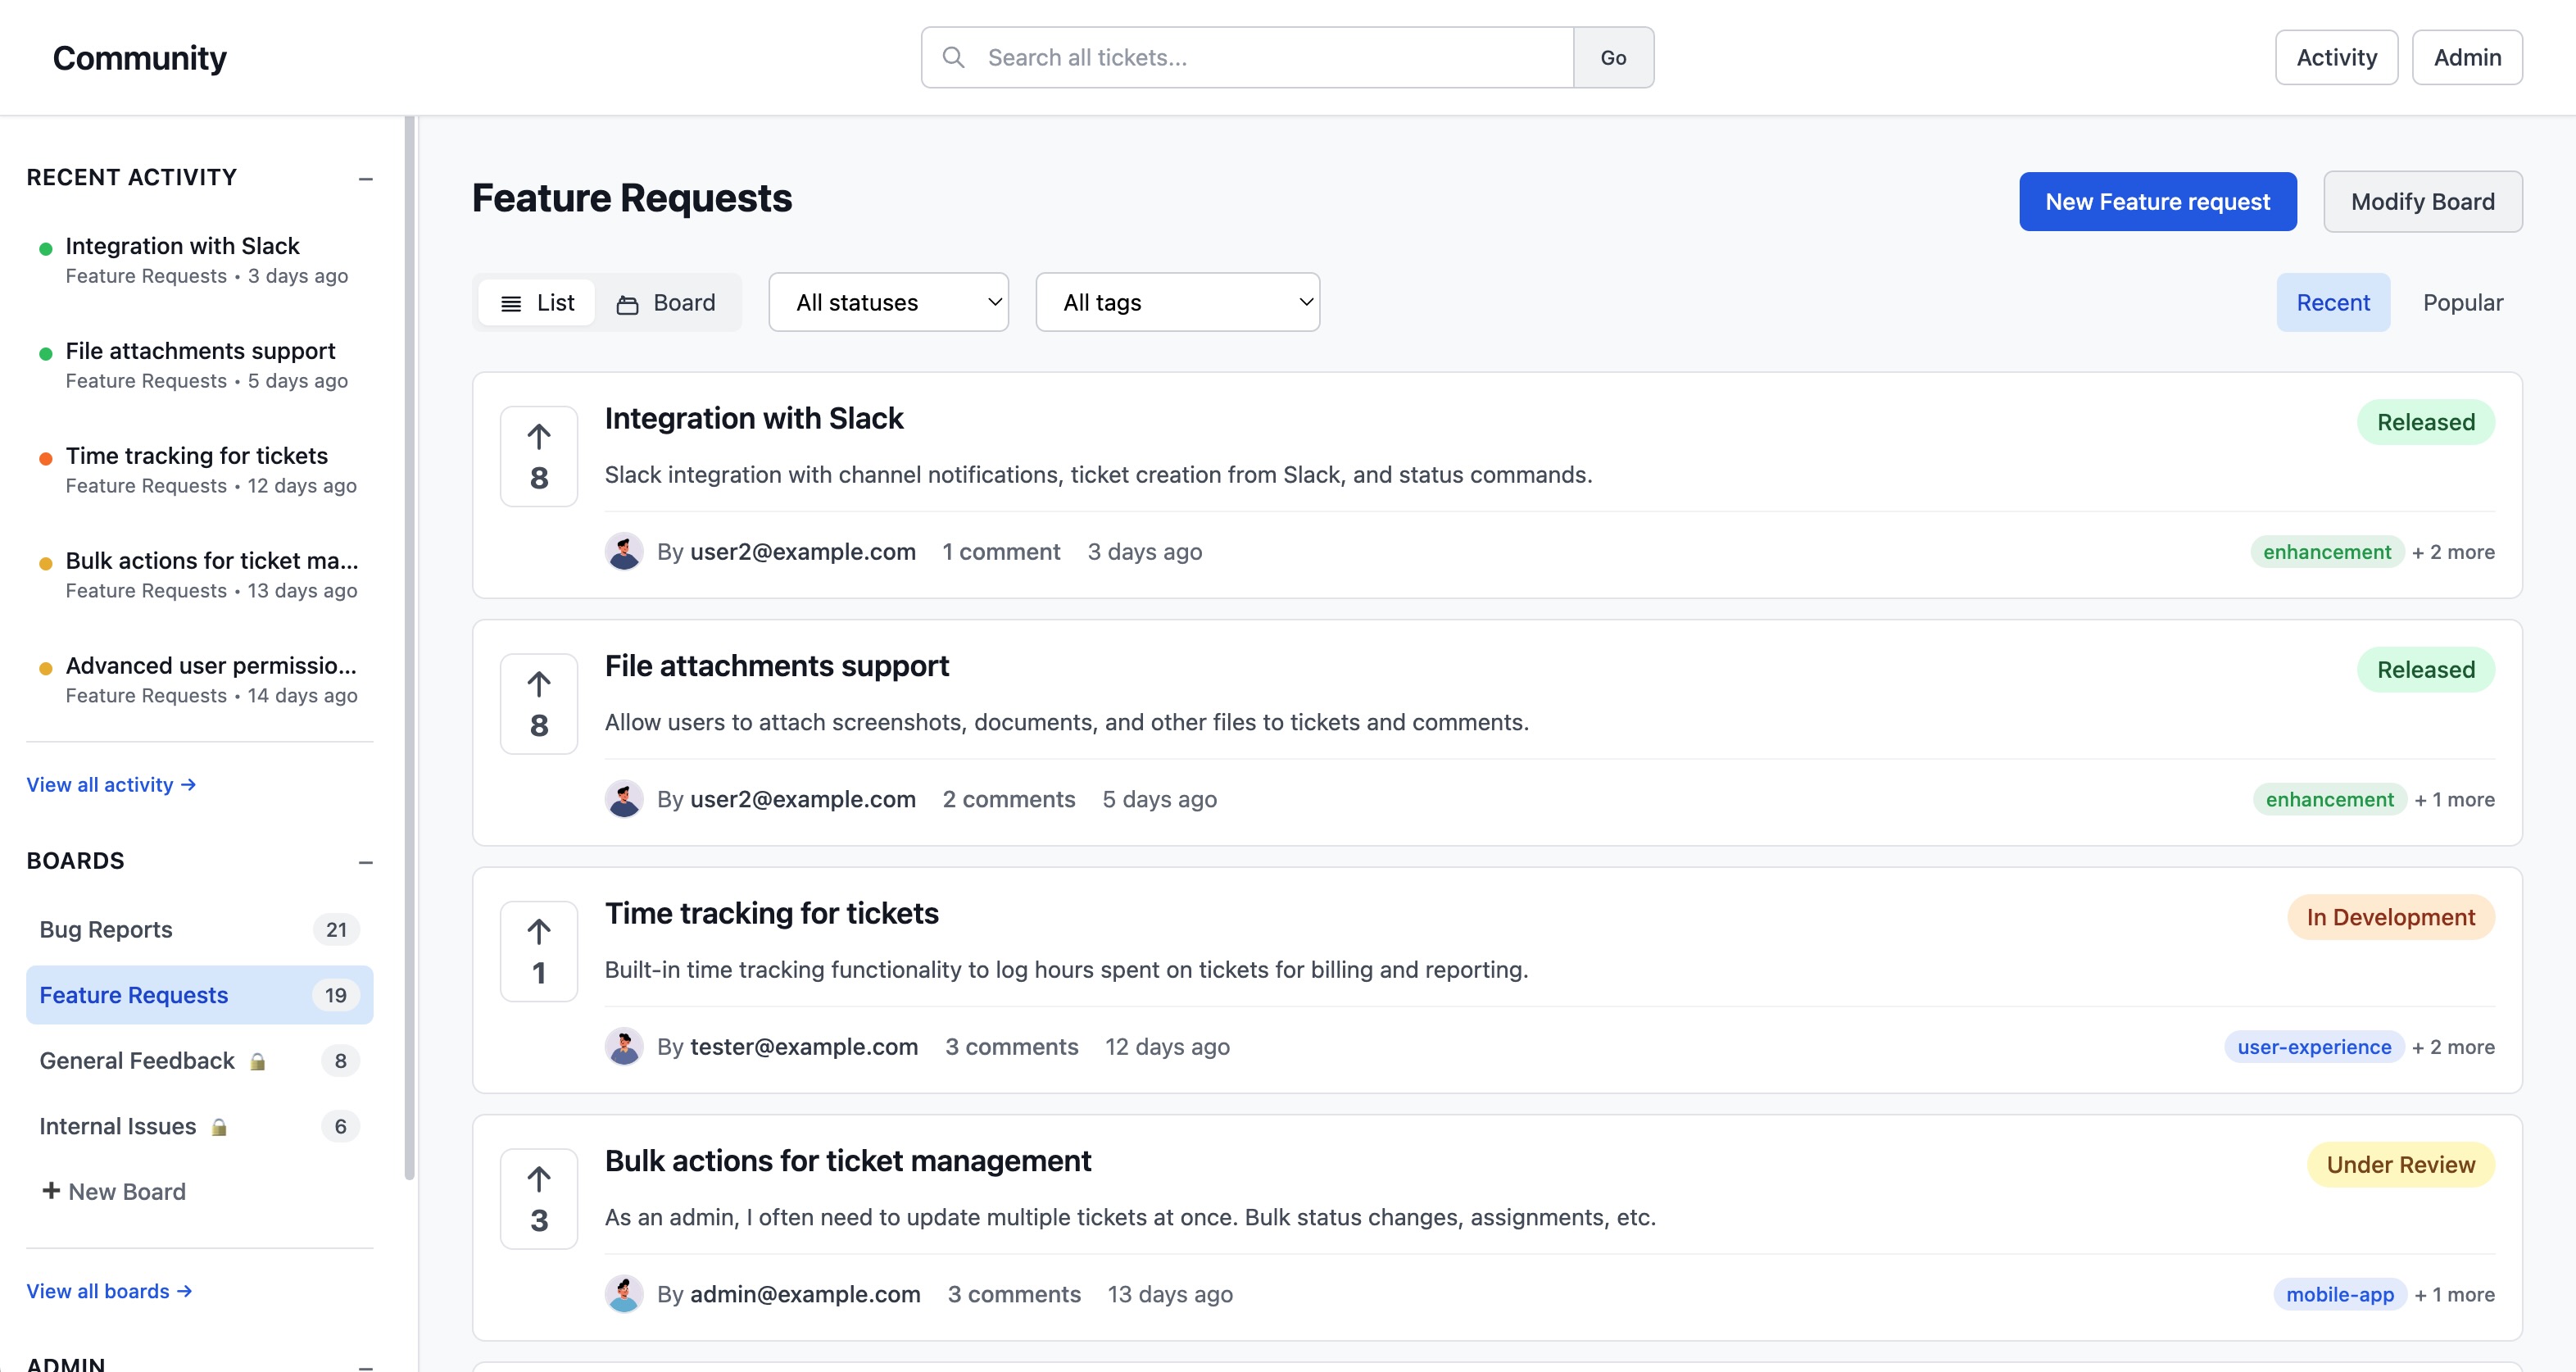Click enhancement tag on Slack ticket
The width and height of the screenshot is (2576, 1372).
(2327, 552)
